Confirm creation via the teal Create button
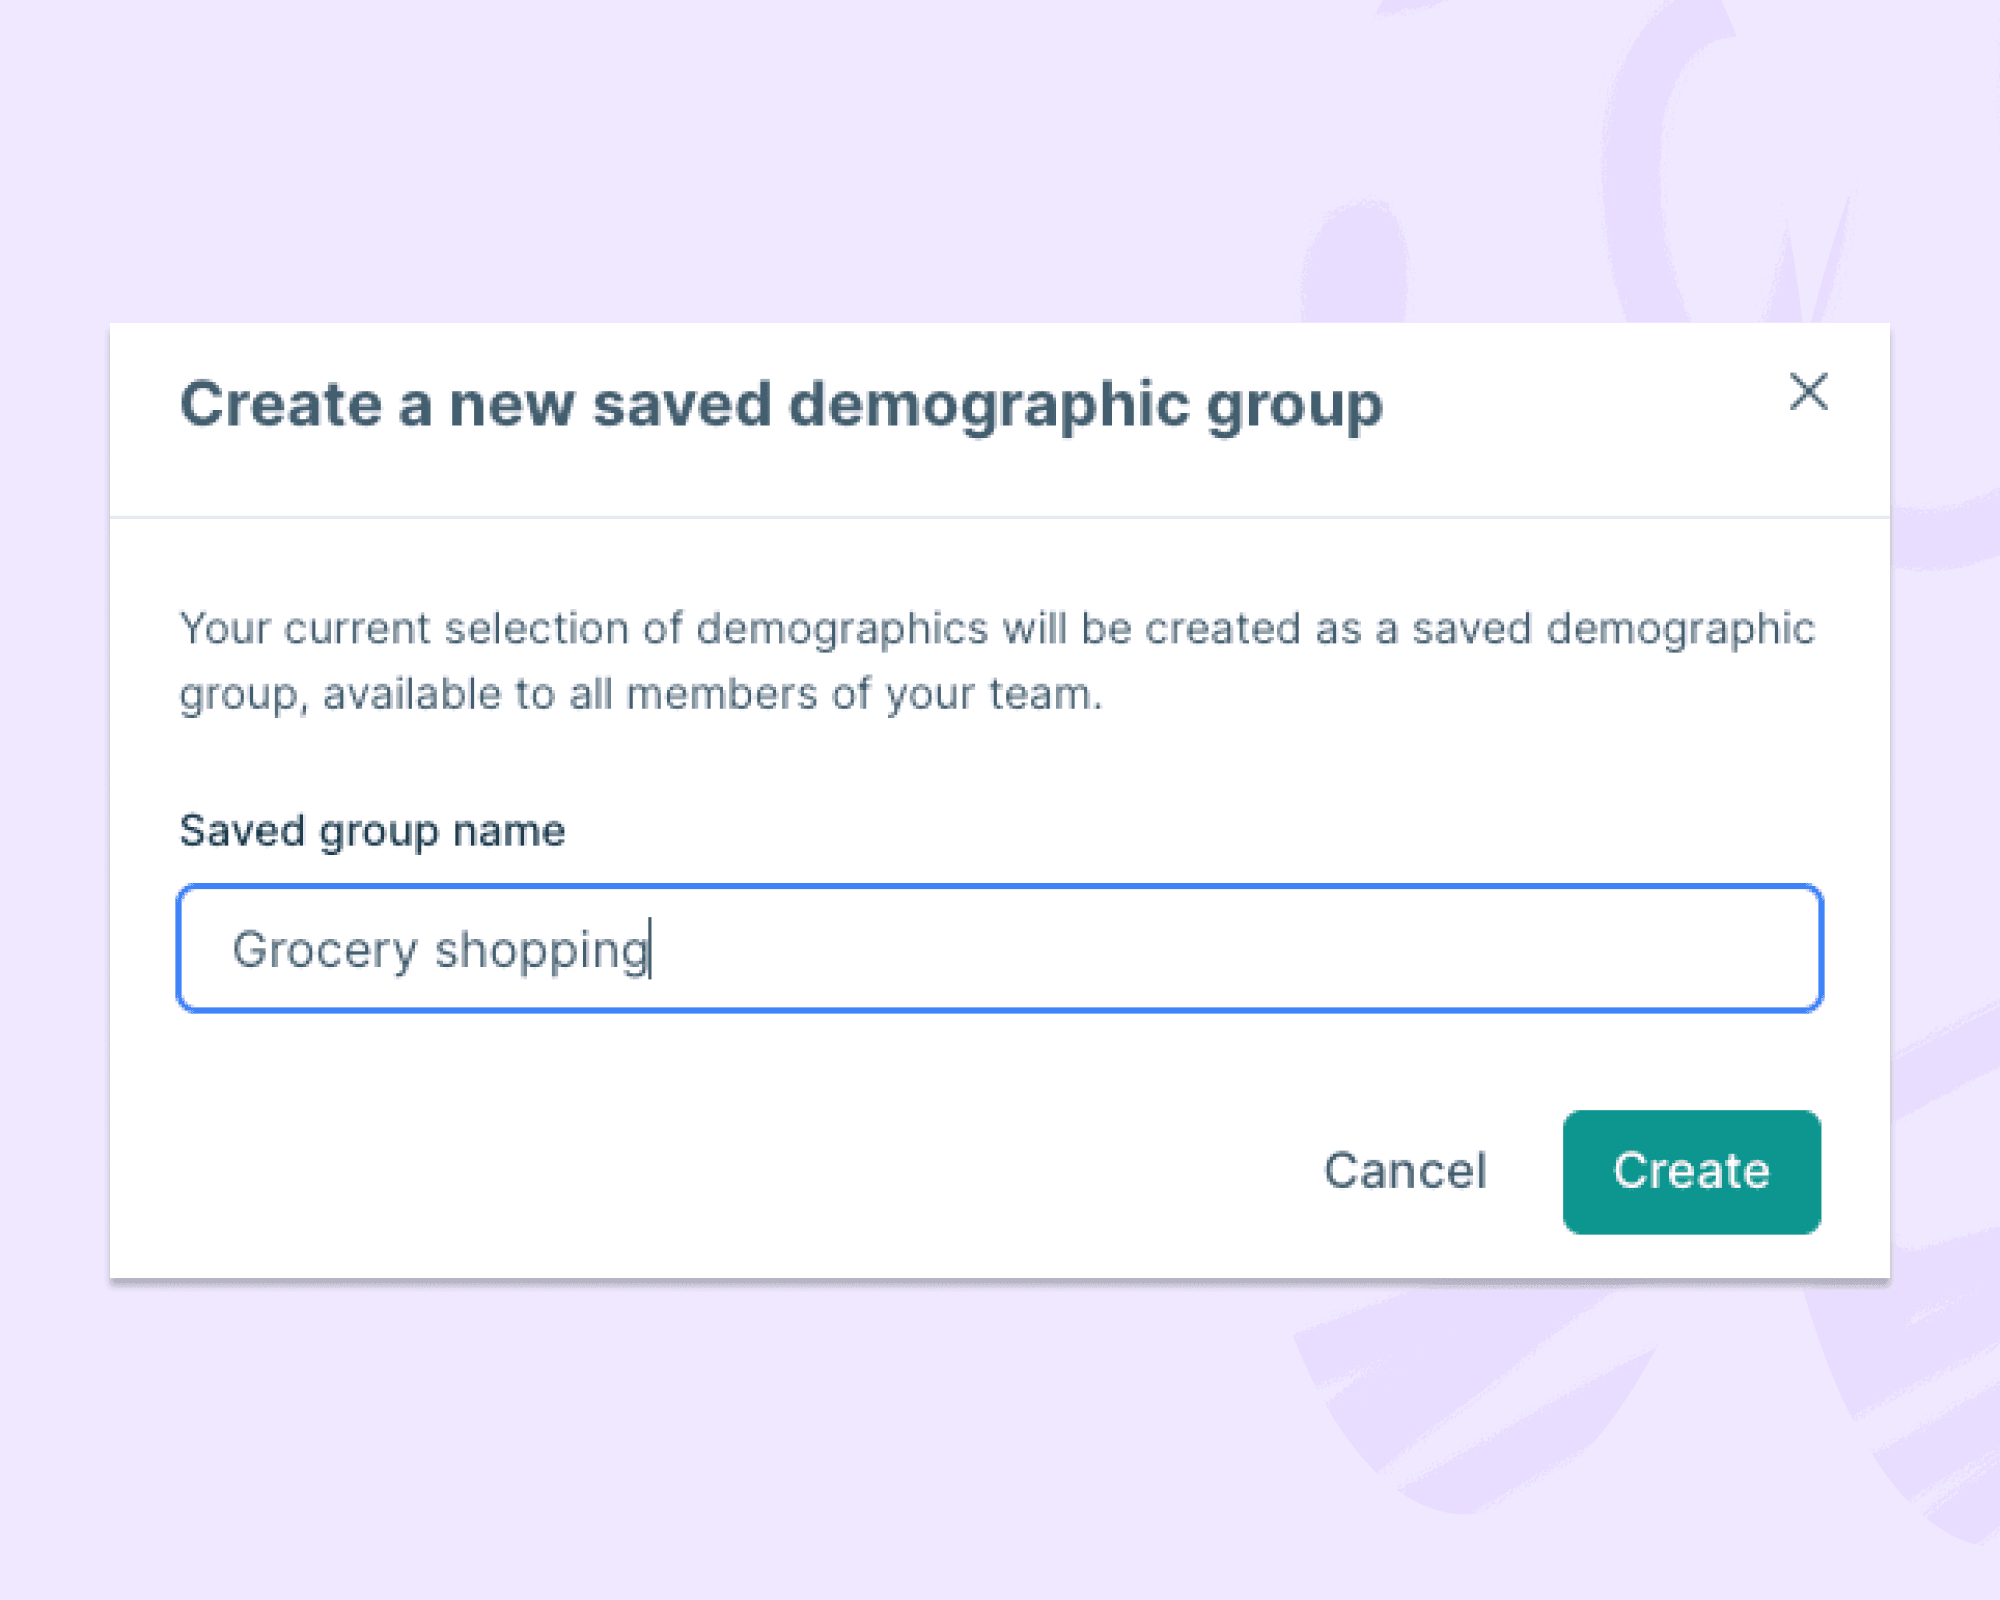Screen dimensions: 2000x1600 point(1691,1172)
